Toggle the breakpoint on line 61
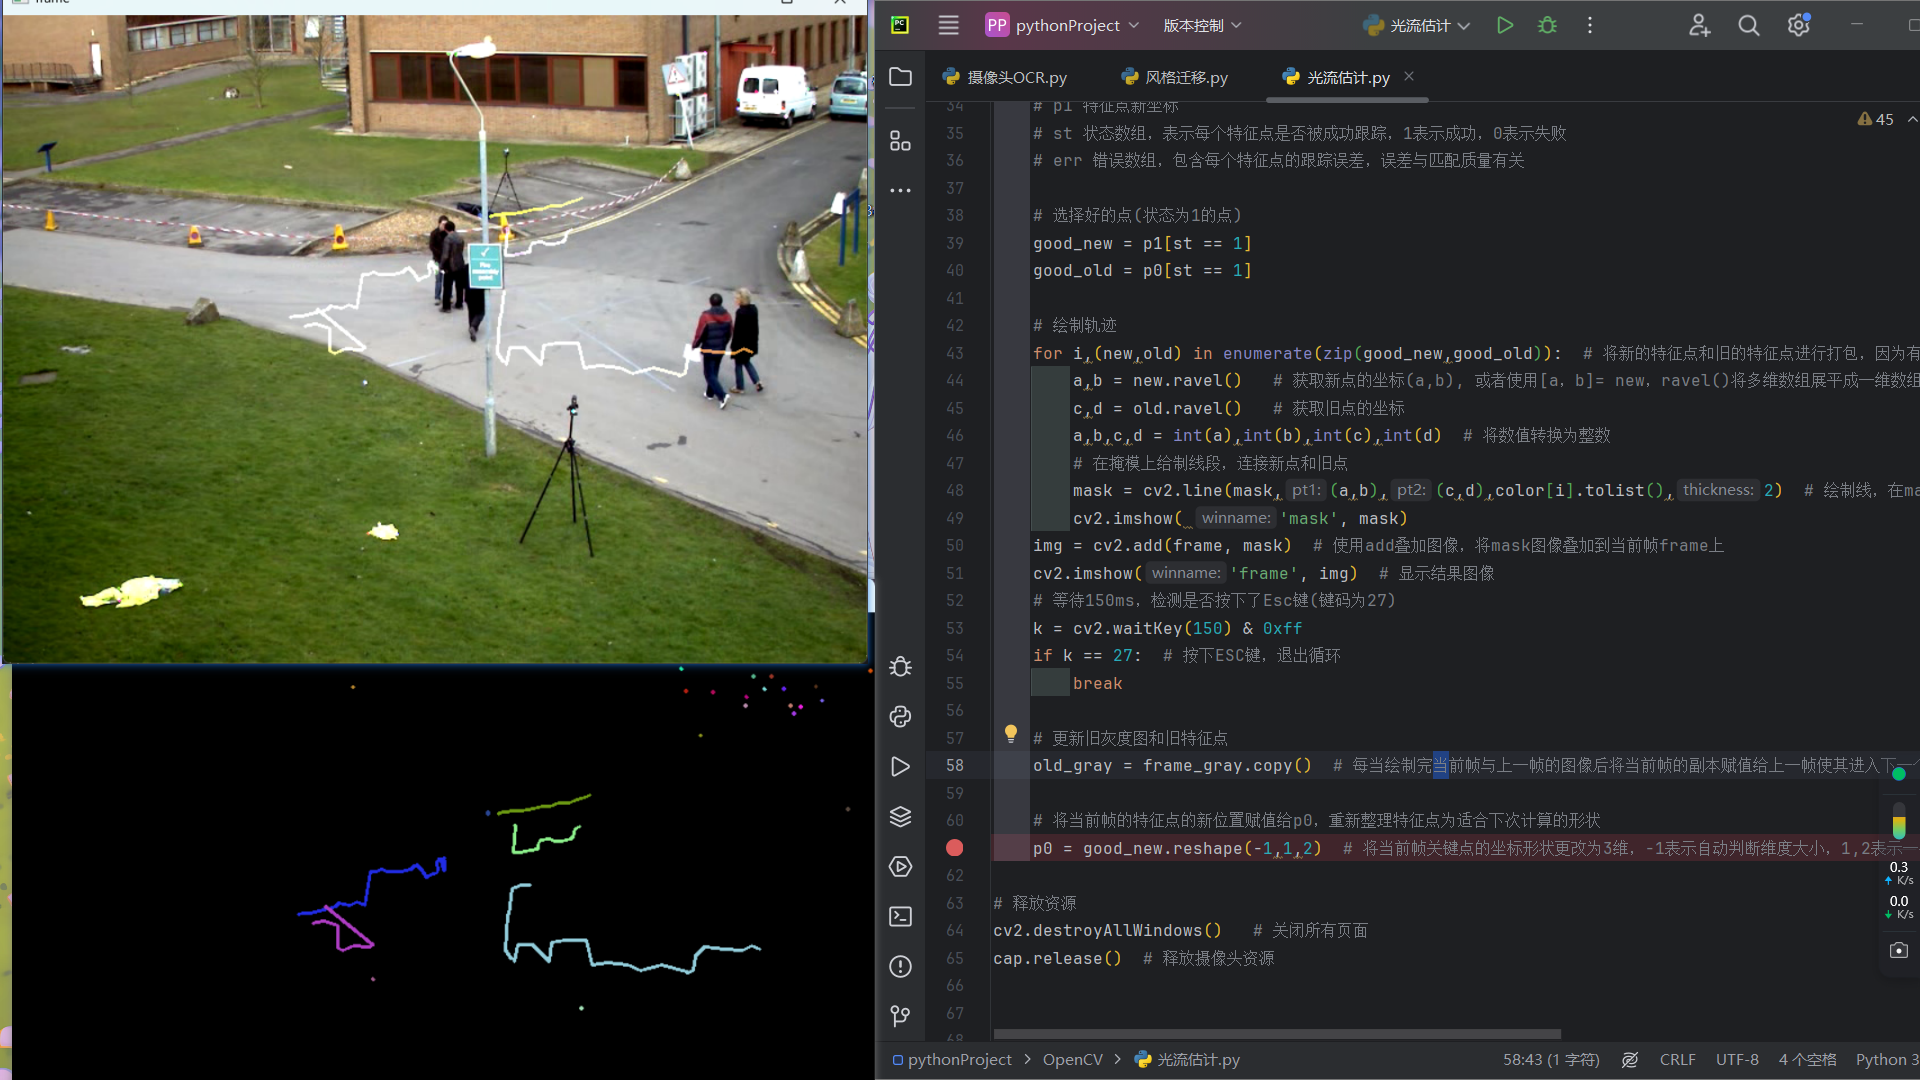Screen dimensions: 1920x1080 point(954,848)
